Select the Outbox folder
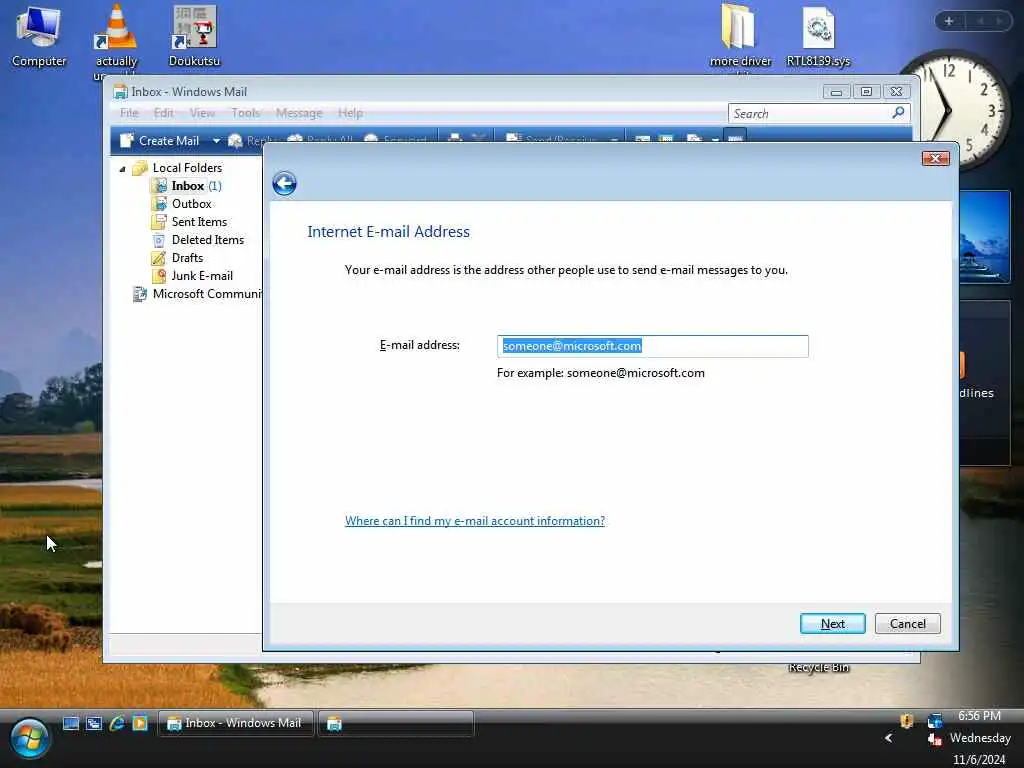1024x768 pixels. pos(182,204)
